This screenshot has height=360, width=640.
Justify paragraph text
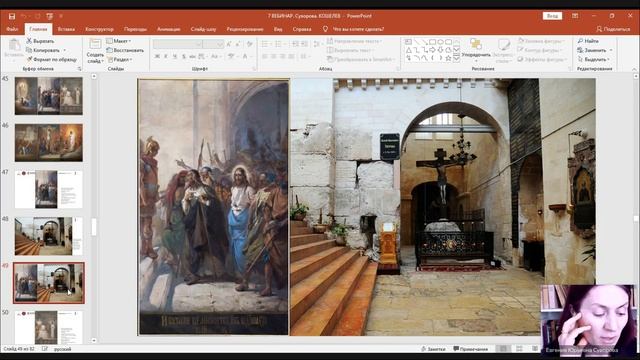(291, 56)
